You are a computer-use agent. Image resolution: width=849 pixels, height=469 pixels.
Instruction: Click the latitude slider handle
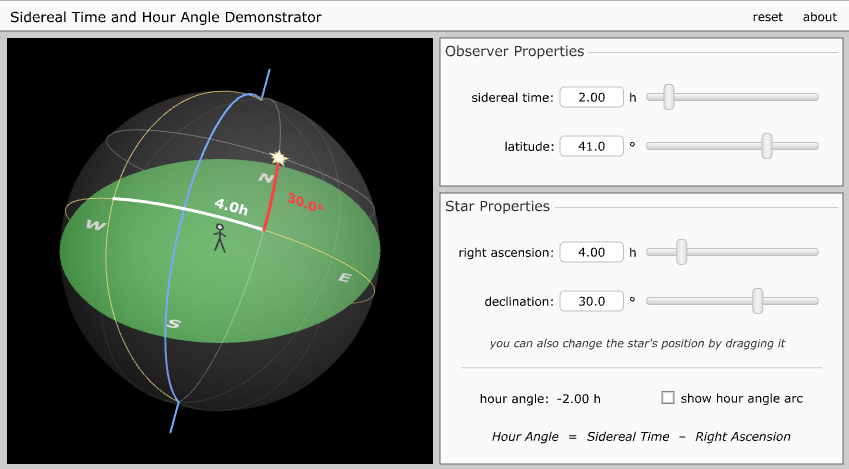click(x=767, y=146)
